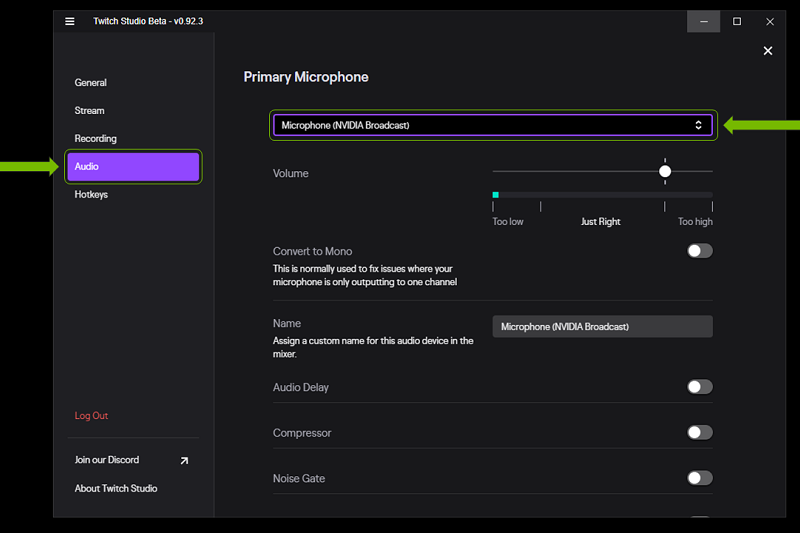Expand the Primary Microphone device dropdown
The image size is (800, 533).
point(493,125)
